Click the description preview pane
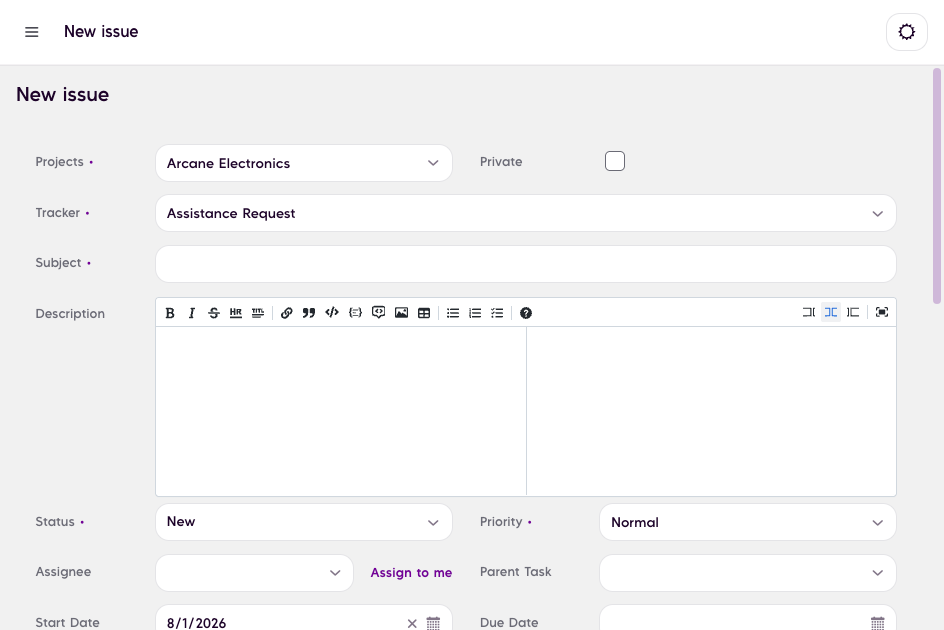Image resolution: width=944 pixels, height=630 pixels. point(711,411)
